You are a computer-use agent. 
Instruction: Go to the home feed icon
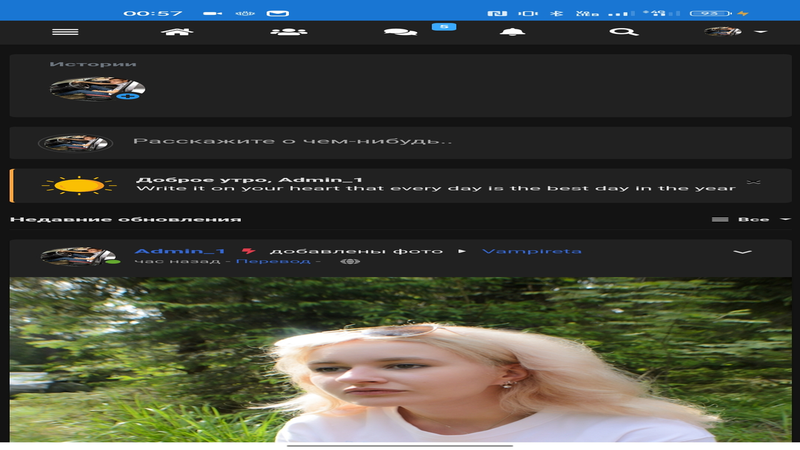(x=177, y=32)
